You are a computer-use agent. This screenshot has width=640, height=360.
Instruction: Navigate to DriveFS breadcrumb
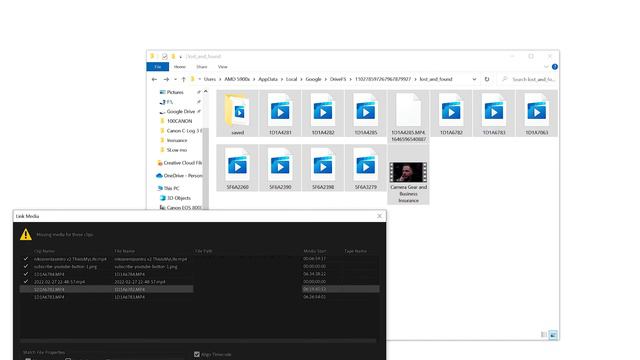[x=338, y=79]
